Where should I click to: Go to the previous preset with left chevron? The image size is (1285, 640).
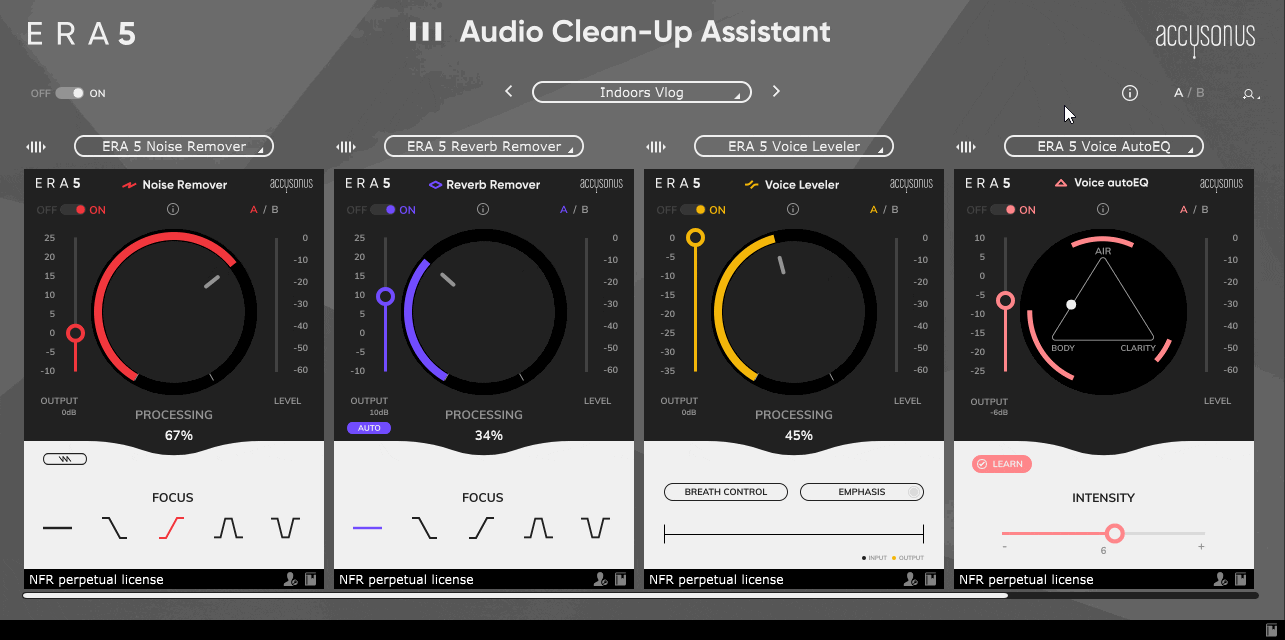click(x=509, y=91)
